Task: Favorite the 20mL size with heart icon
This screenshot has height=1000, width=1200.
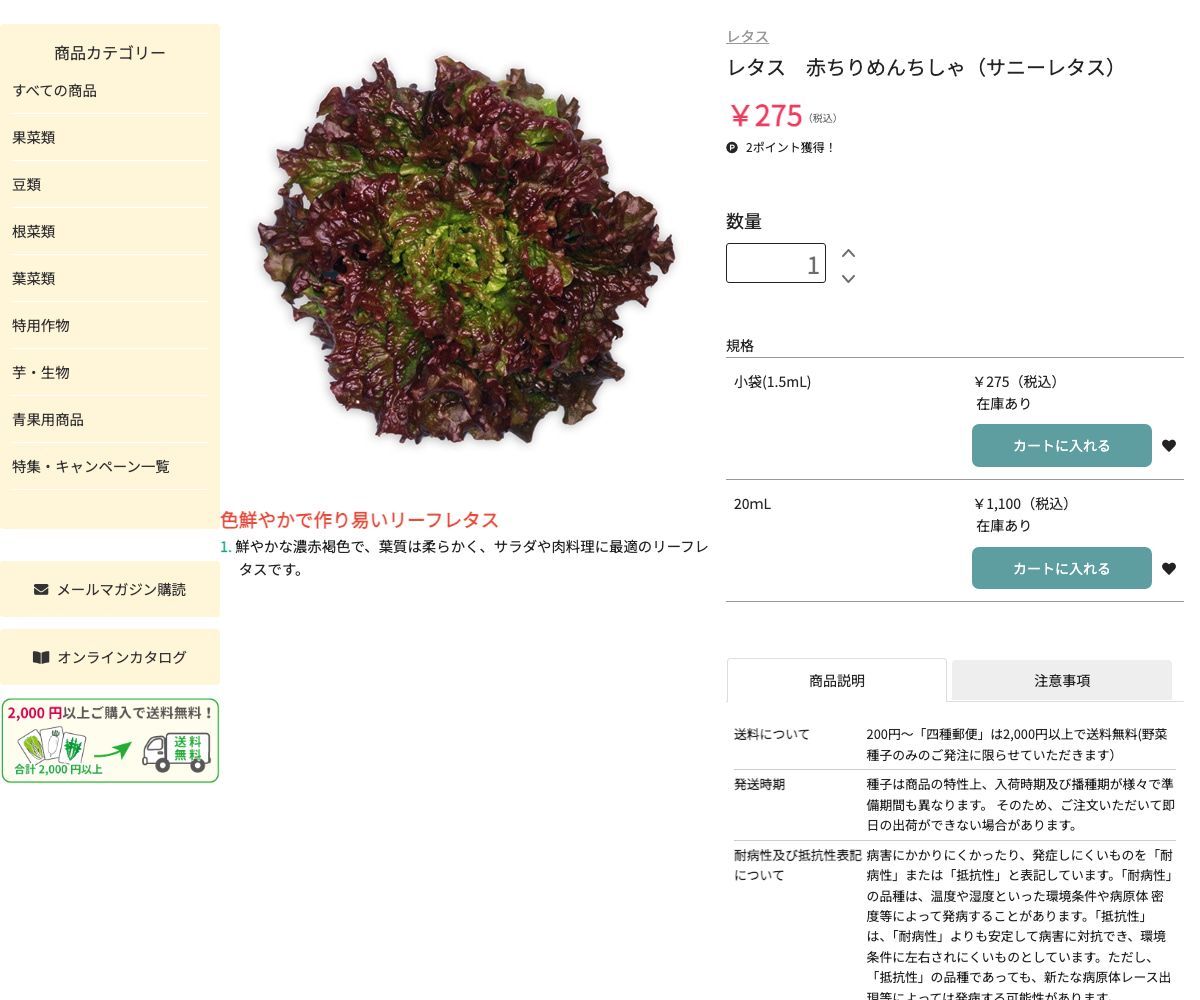Action: pyautogui.click(x=1168, y=569)
